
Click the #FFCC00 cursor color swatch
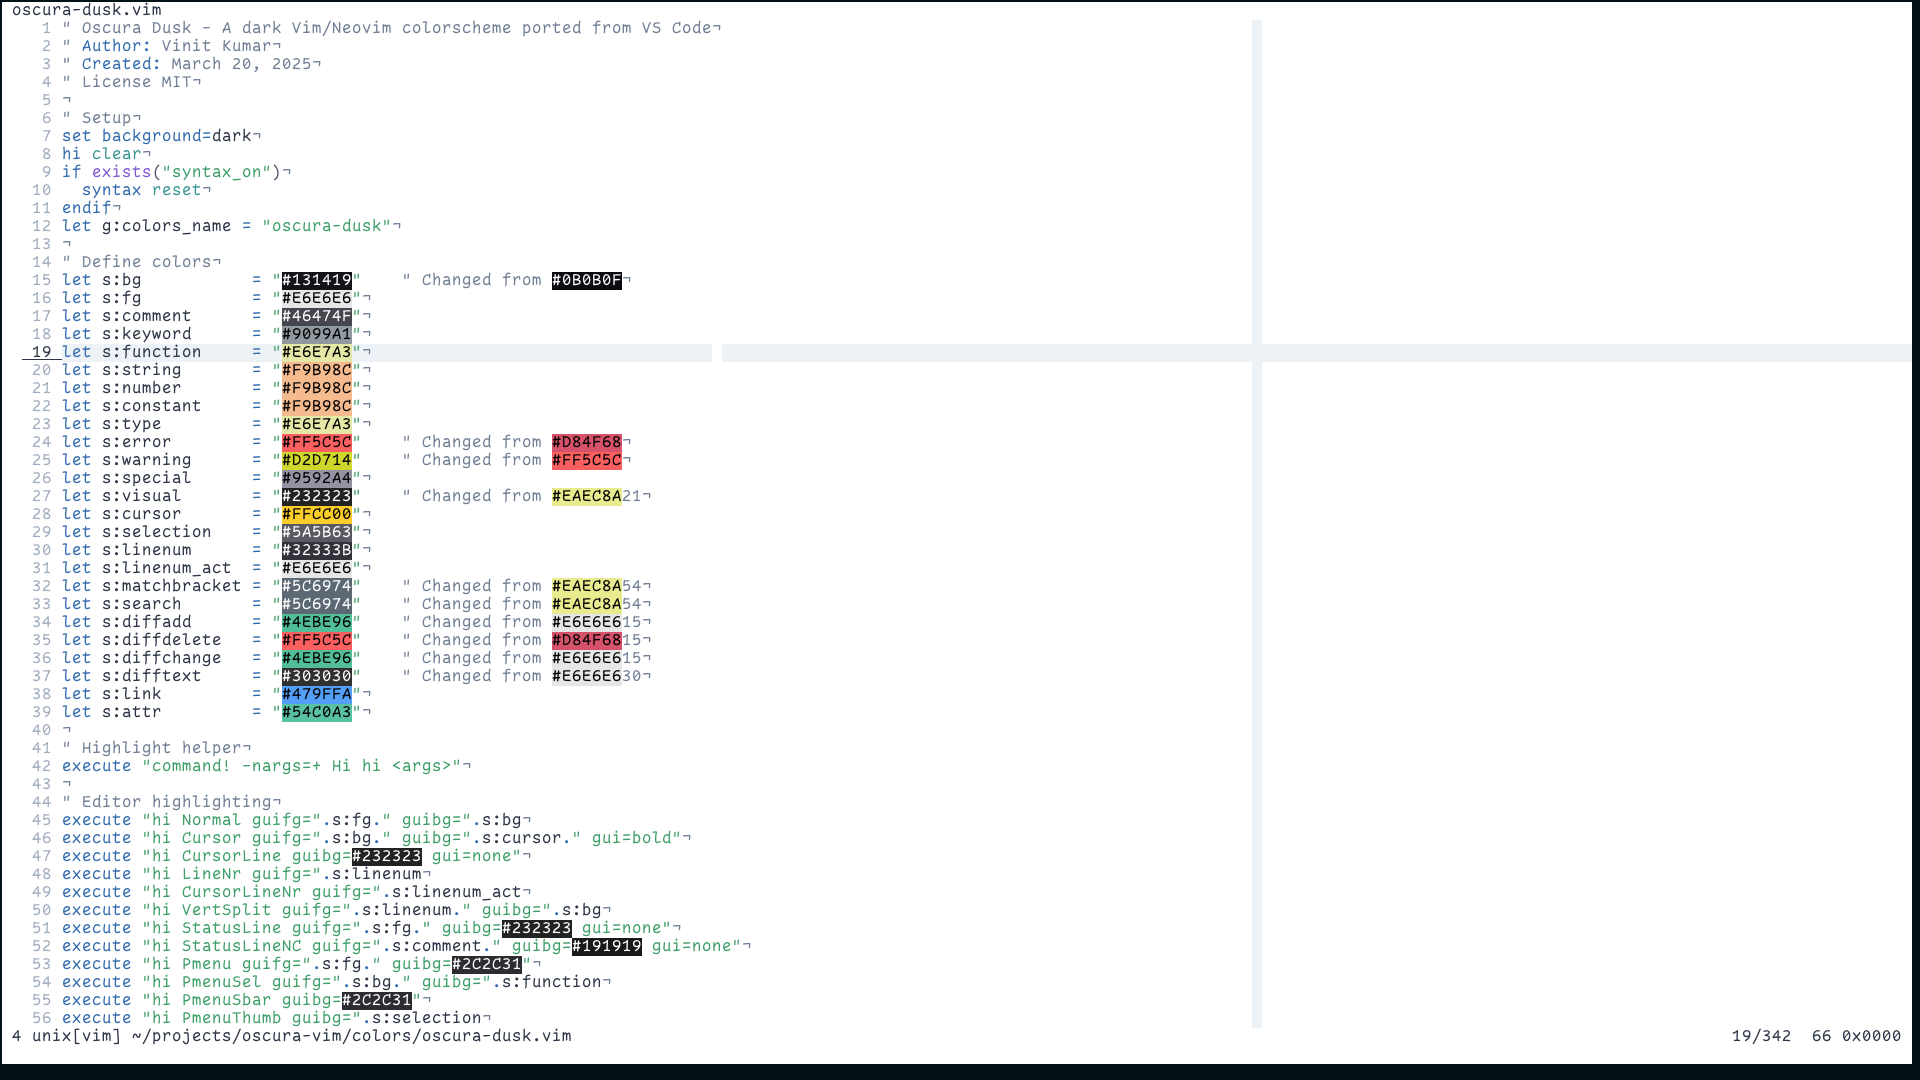(317, 514)
